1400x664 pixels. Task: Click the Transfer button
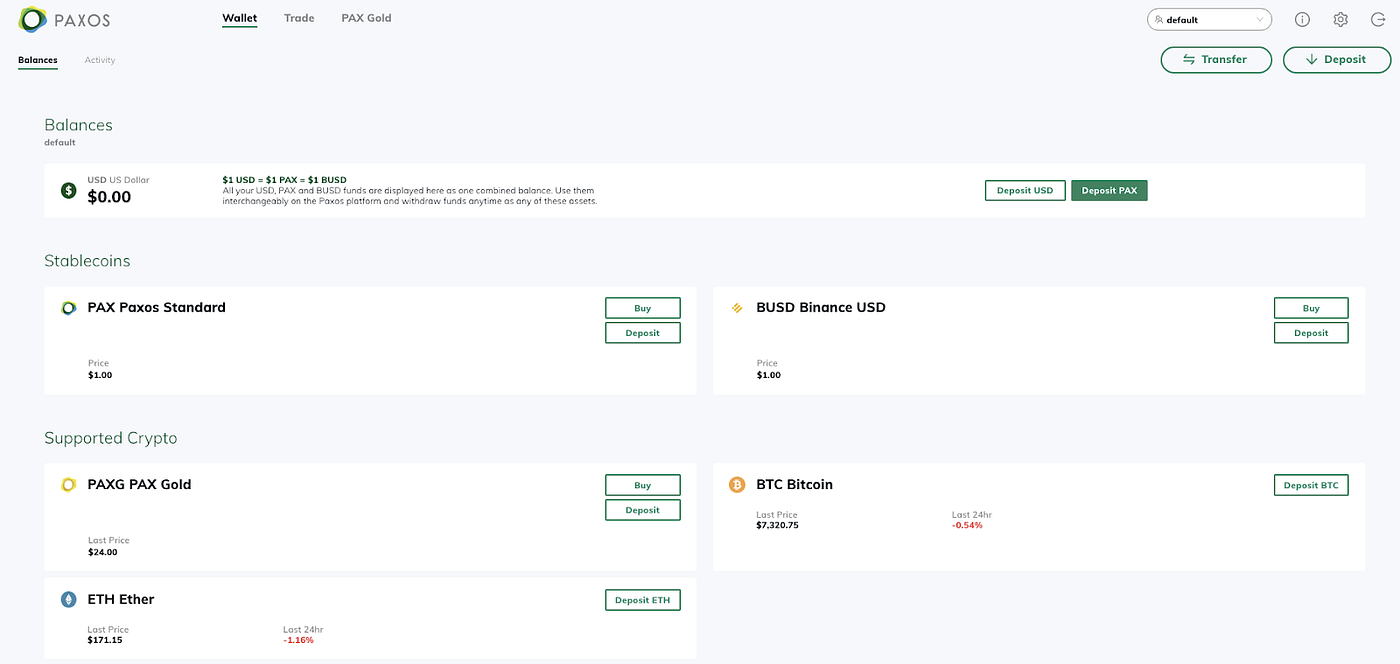point(1216,59)
